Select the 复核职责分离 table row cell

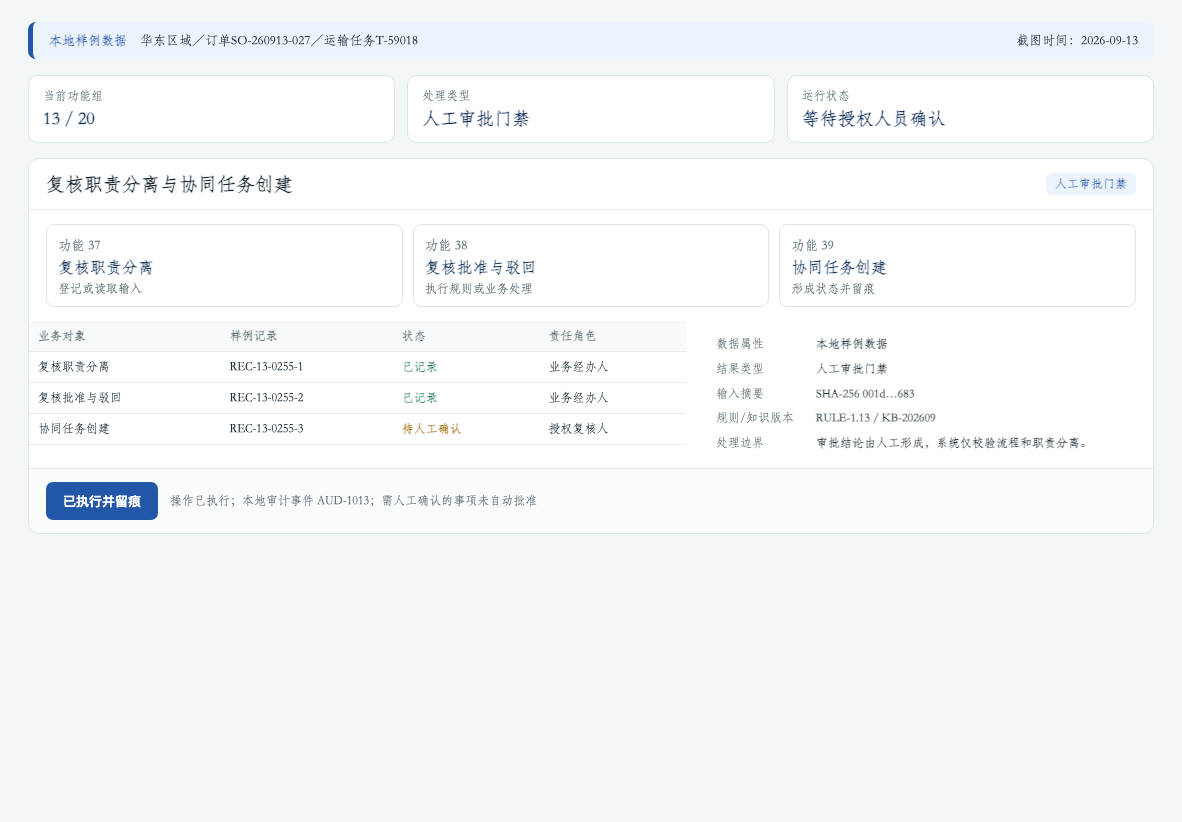pos(74,367)
